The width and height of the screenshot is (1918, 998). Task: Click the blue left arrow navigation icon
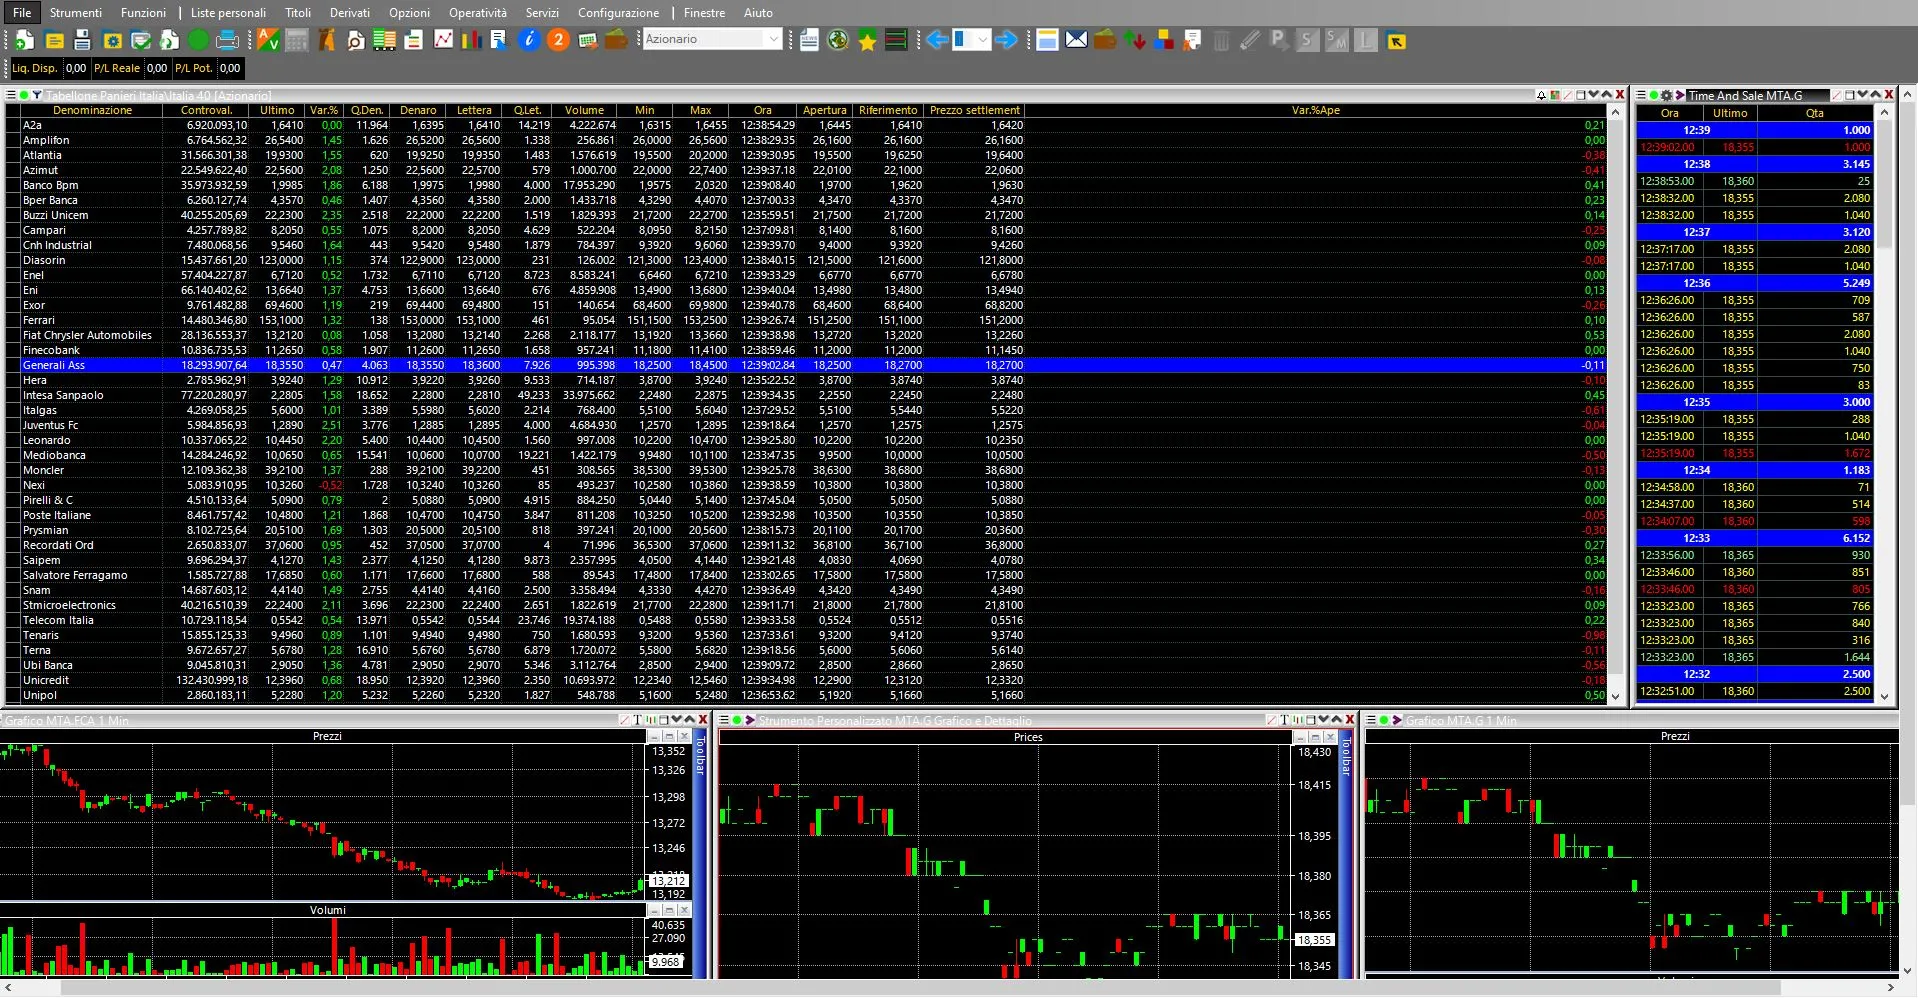point(937,40)
